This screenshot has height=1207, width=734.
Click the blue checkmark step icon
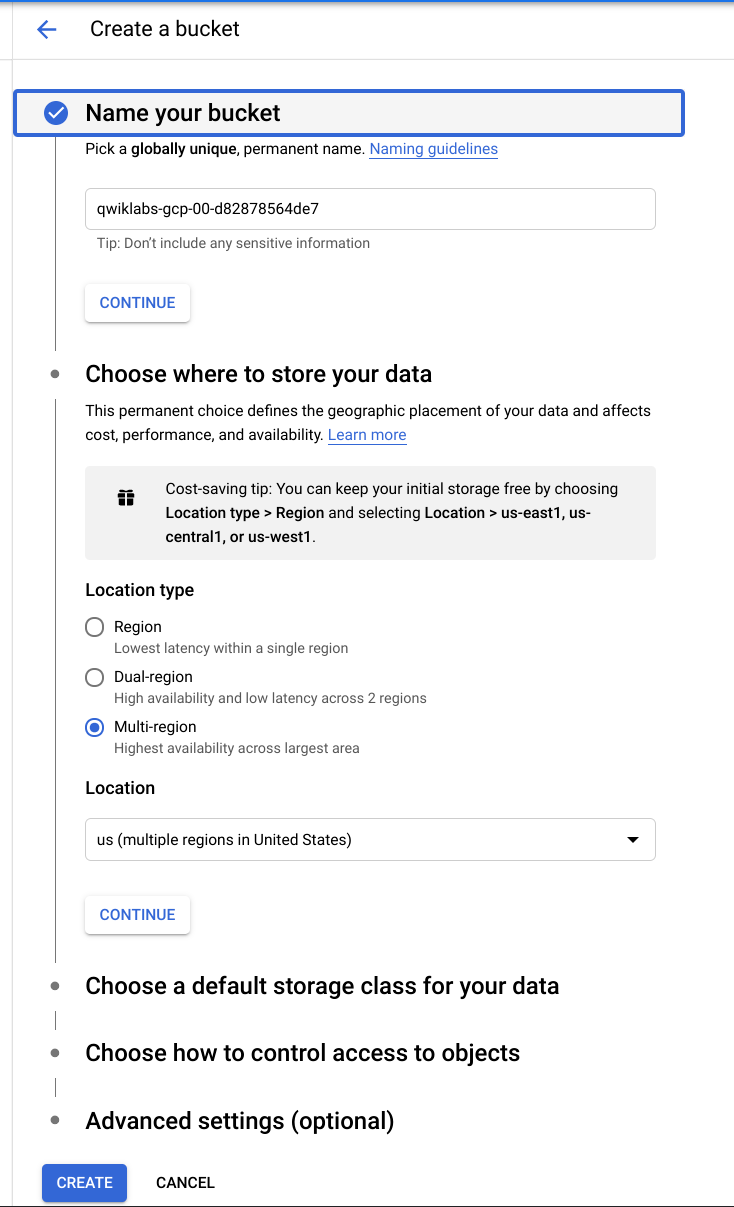point(56,113)
